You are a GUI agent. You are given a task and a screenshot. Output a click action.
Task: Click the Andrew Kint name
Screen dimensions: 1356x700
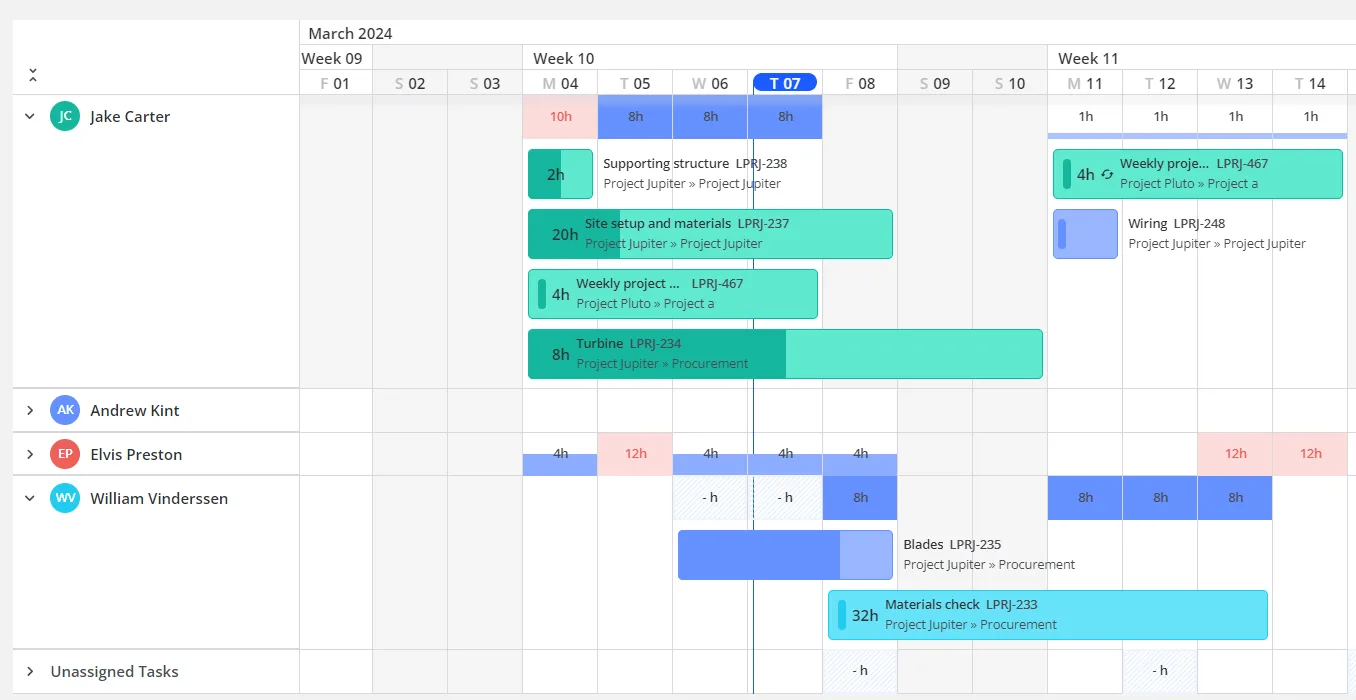(x=135, y=410)
